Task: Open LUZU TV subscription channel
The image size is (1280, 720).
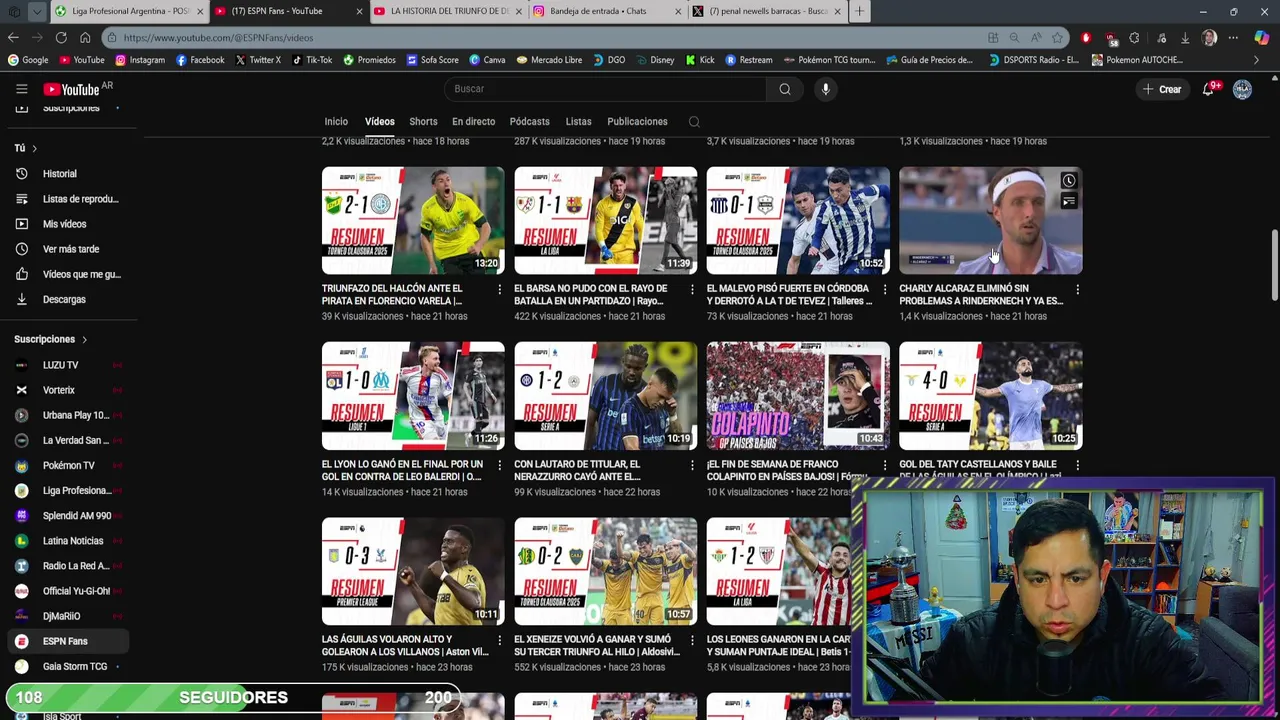Action: click(68, 365)
